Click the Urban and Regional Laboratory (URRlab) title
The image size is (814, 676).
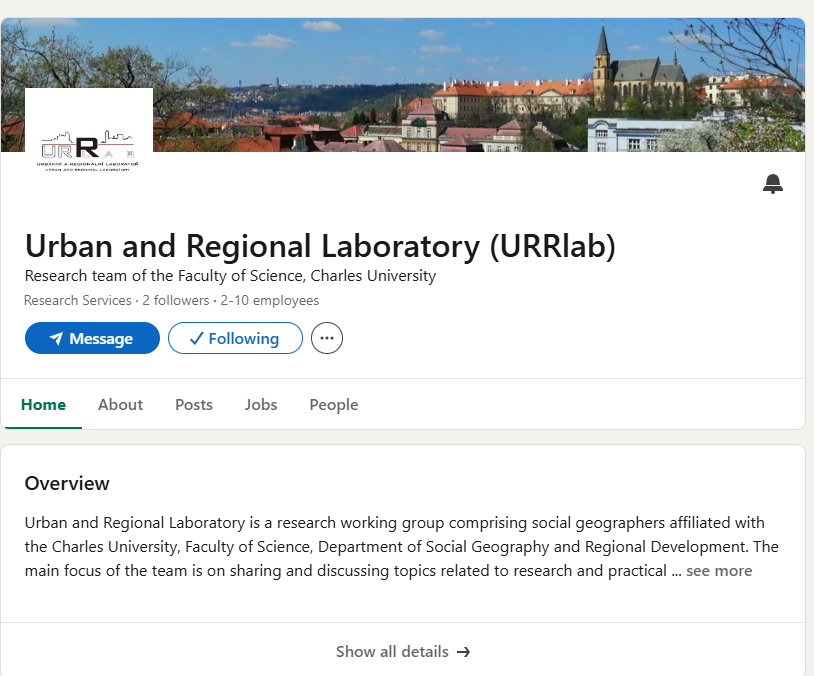pyautogui.click(x=320, y=246)
